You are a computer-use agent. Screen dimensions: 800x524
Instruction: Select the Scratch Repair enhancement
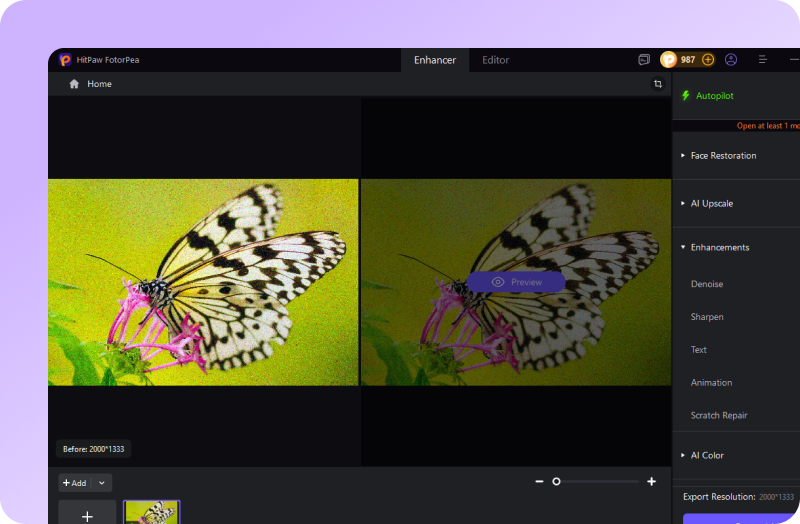(x=719, y=415)
